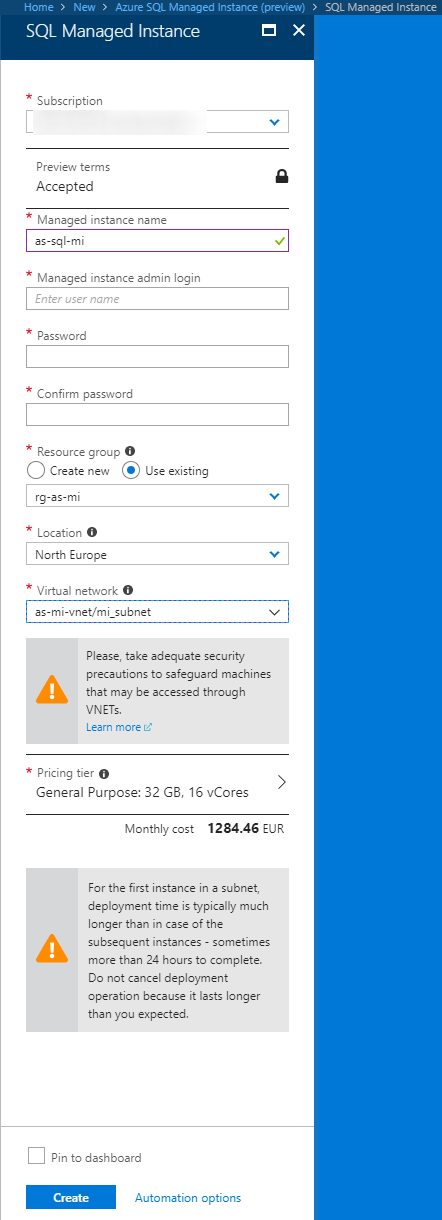
Task: Close the SQL Managed Instance blade
Action: 298,31
